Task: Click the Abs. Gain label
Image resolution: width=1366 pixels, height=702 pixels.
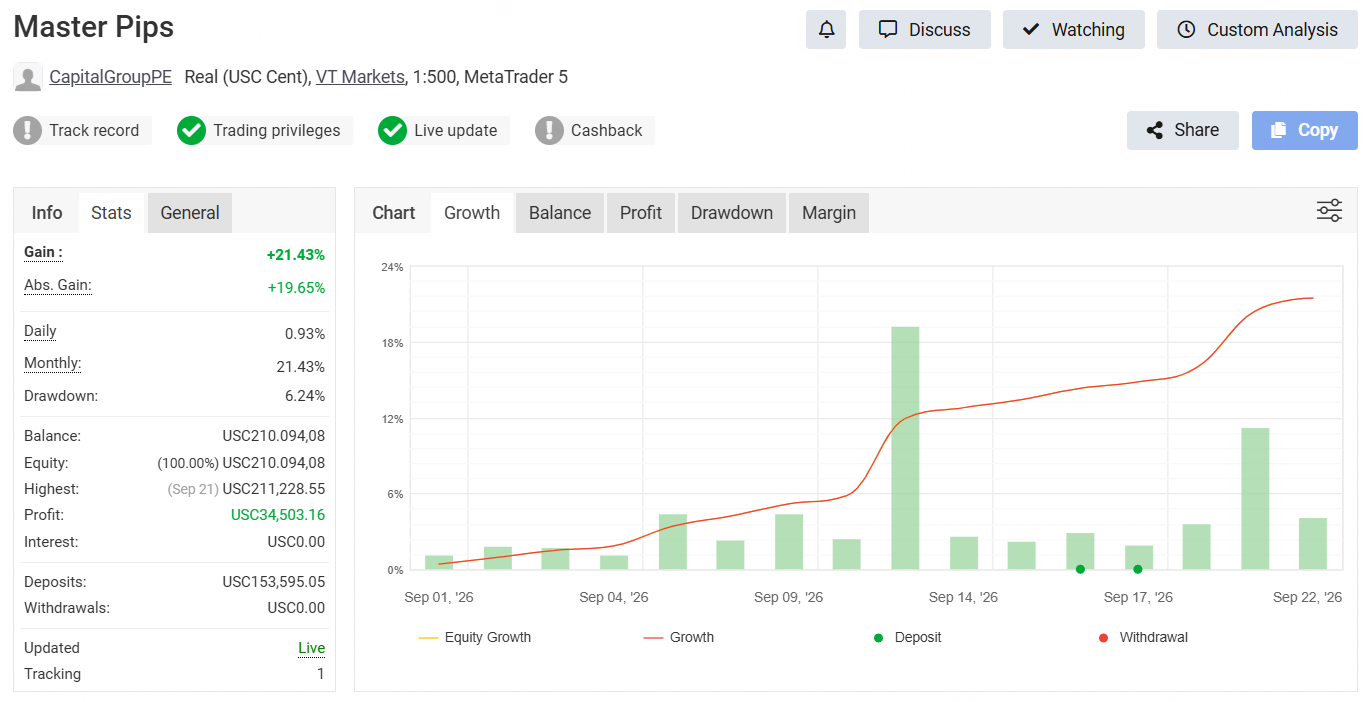Action: tap(58, 286)
